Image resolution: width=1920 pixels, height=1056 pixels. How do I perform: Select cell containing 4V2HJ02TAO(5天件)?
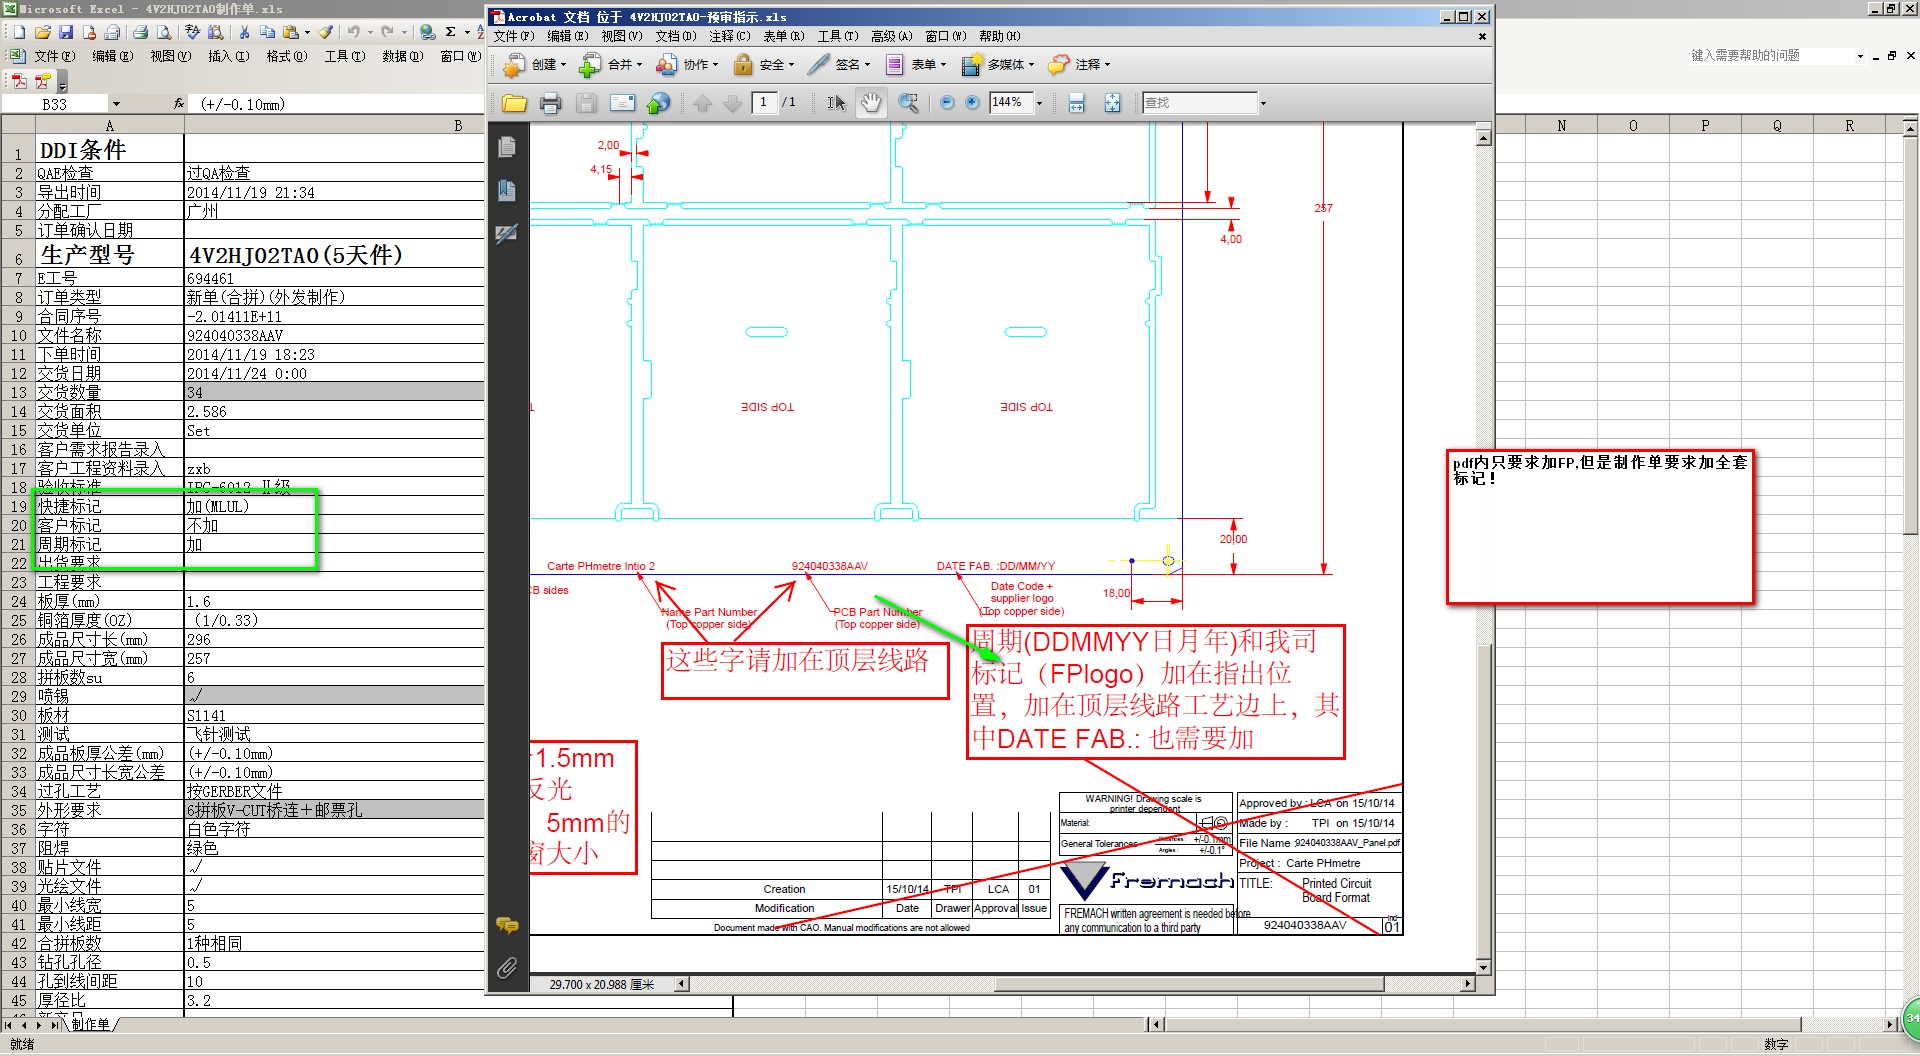[x=334, y=254]
